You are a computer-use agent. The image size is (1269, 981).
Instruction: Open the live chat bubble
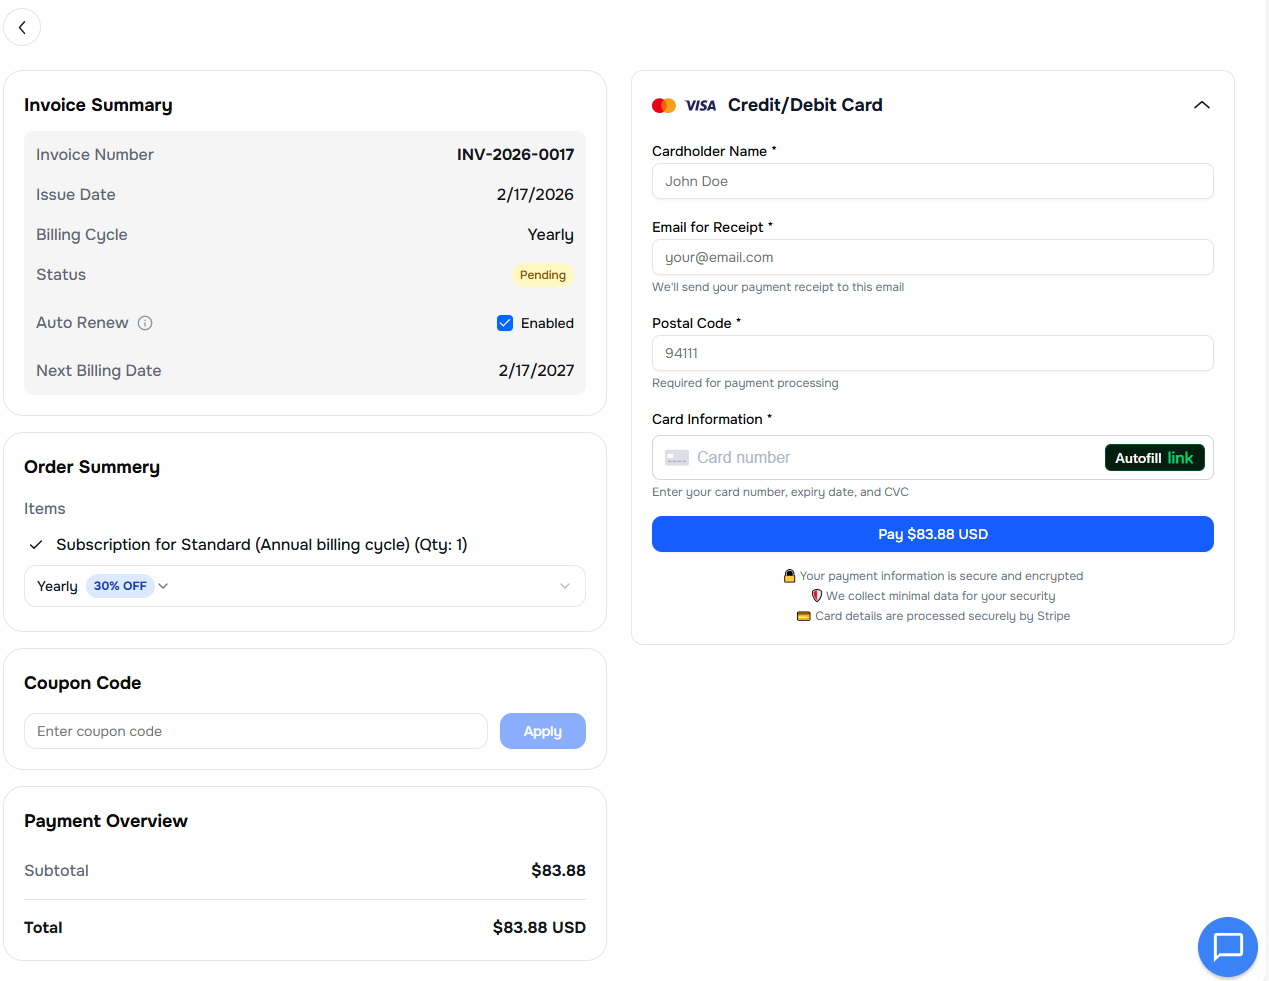[1227, 946]
